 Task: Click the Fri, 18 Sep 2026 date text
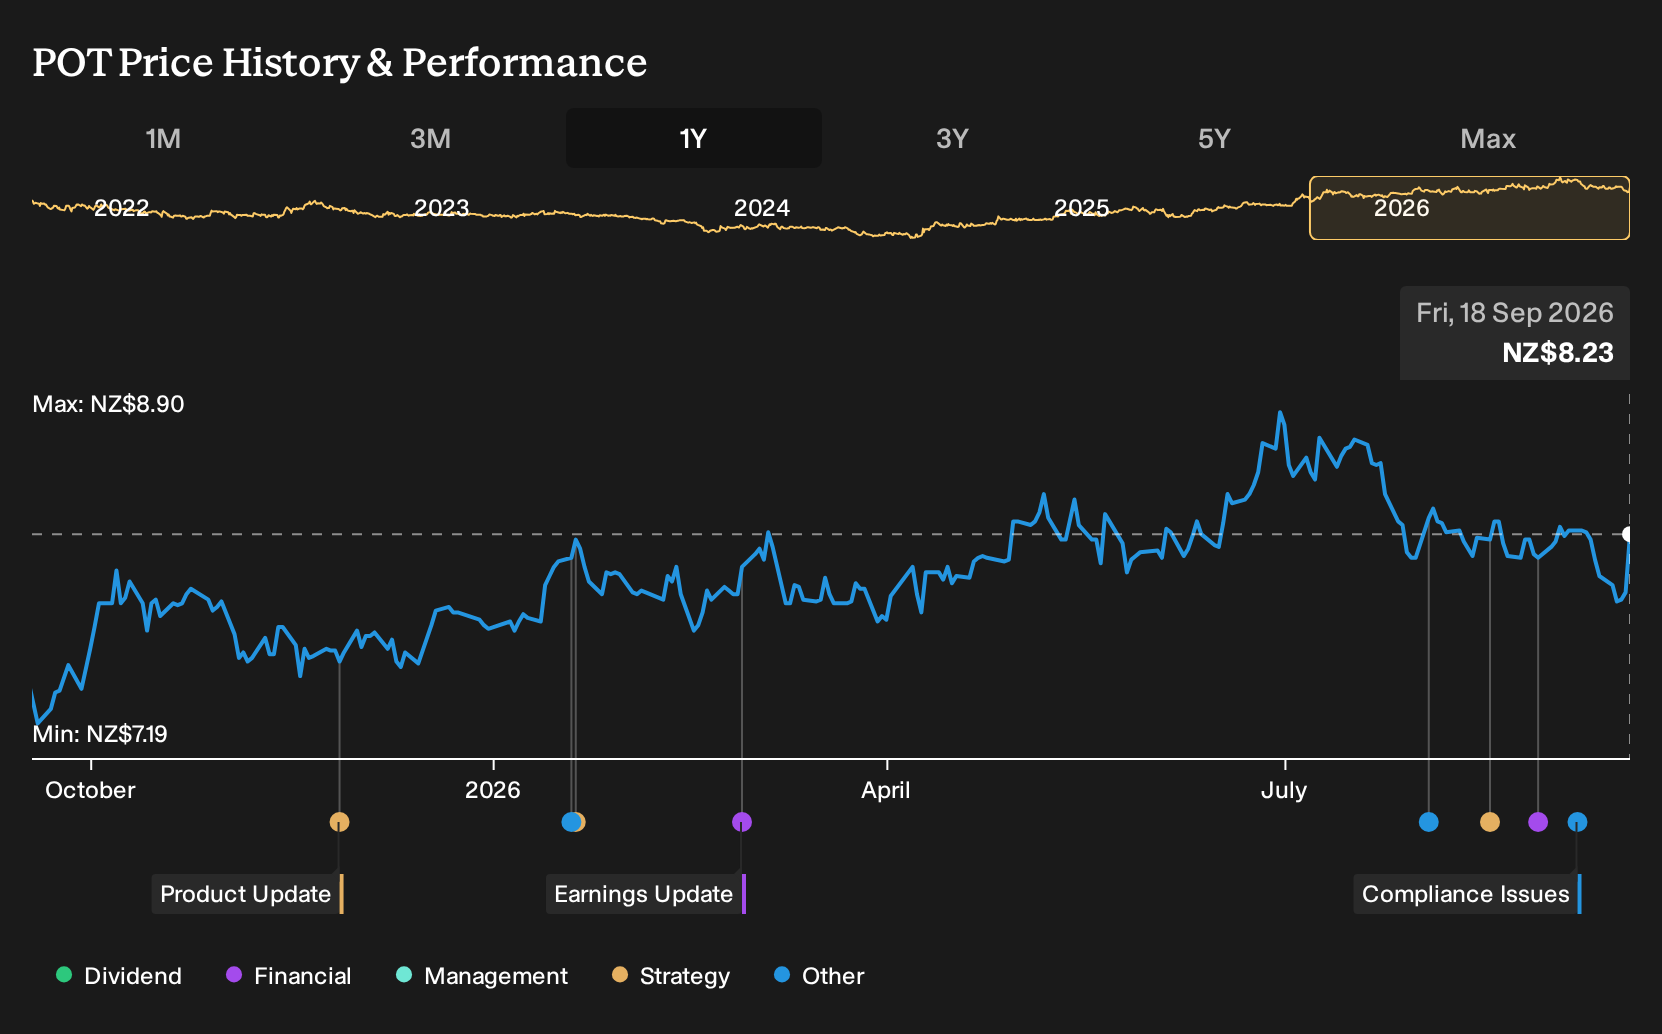tap(1515, 313)
